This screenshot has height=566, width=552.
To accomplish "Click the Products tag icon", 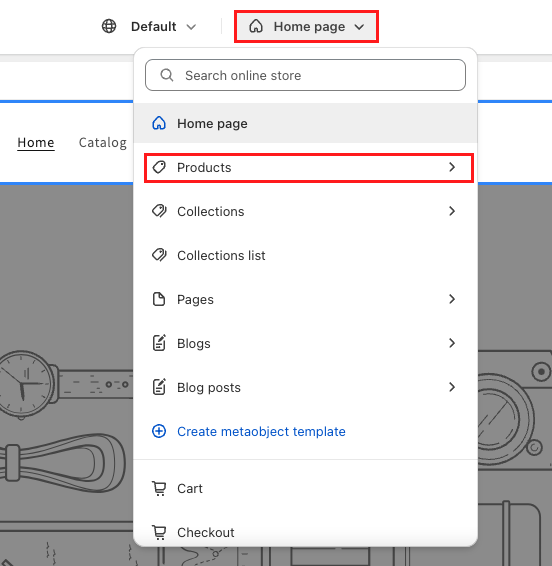I will 159,167.
